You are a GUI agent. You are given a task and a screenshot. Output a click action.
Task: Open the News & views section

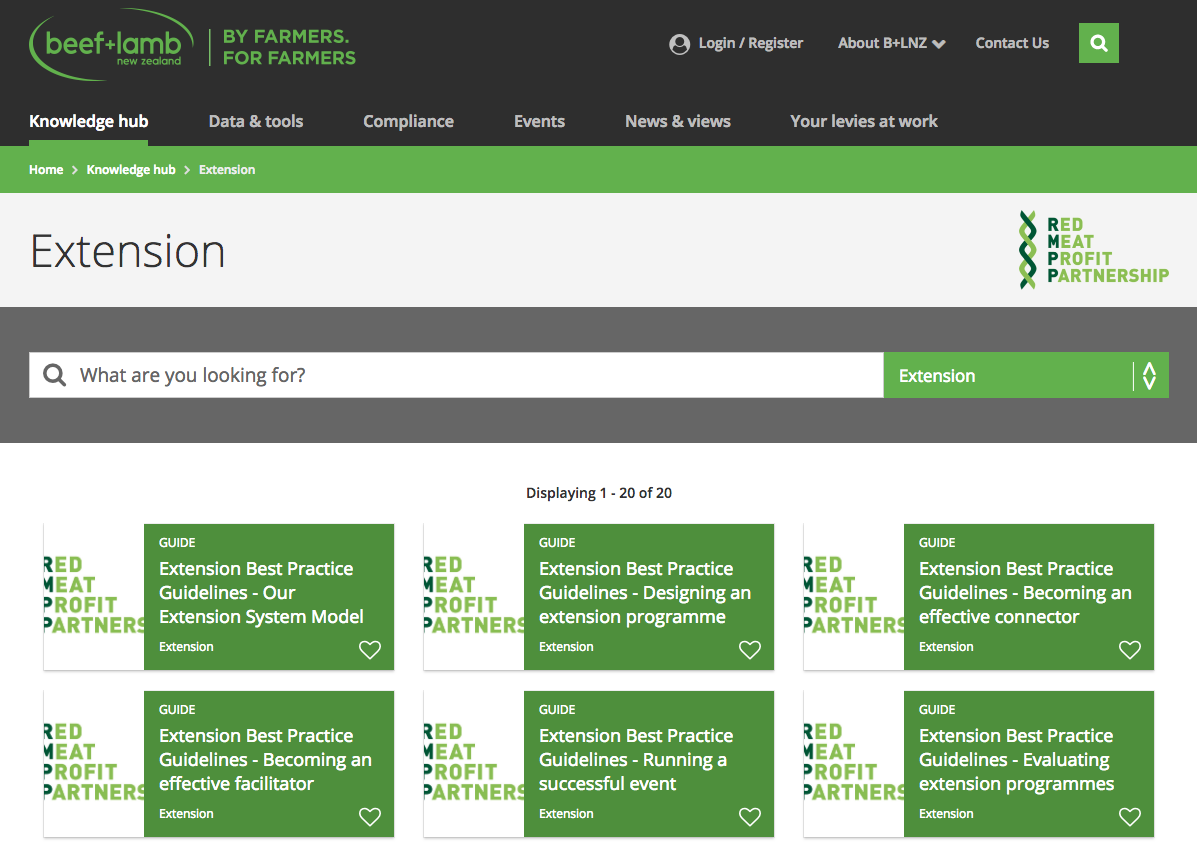[678, 121]
